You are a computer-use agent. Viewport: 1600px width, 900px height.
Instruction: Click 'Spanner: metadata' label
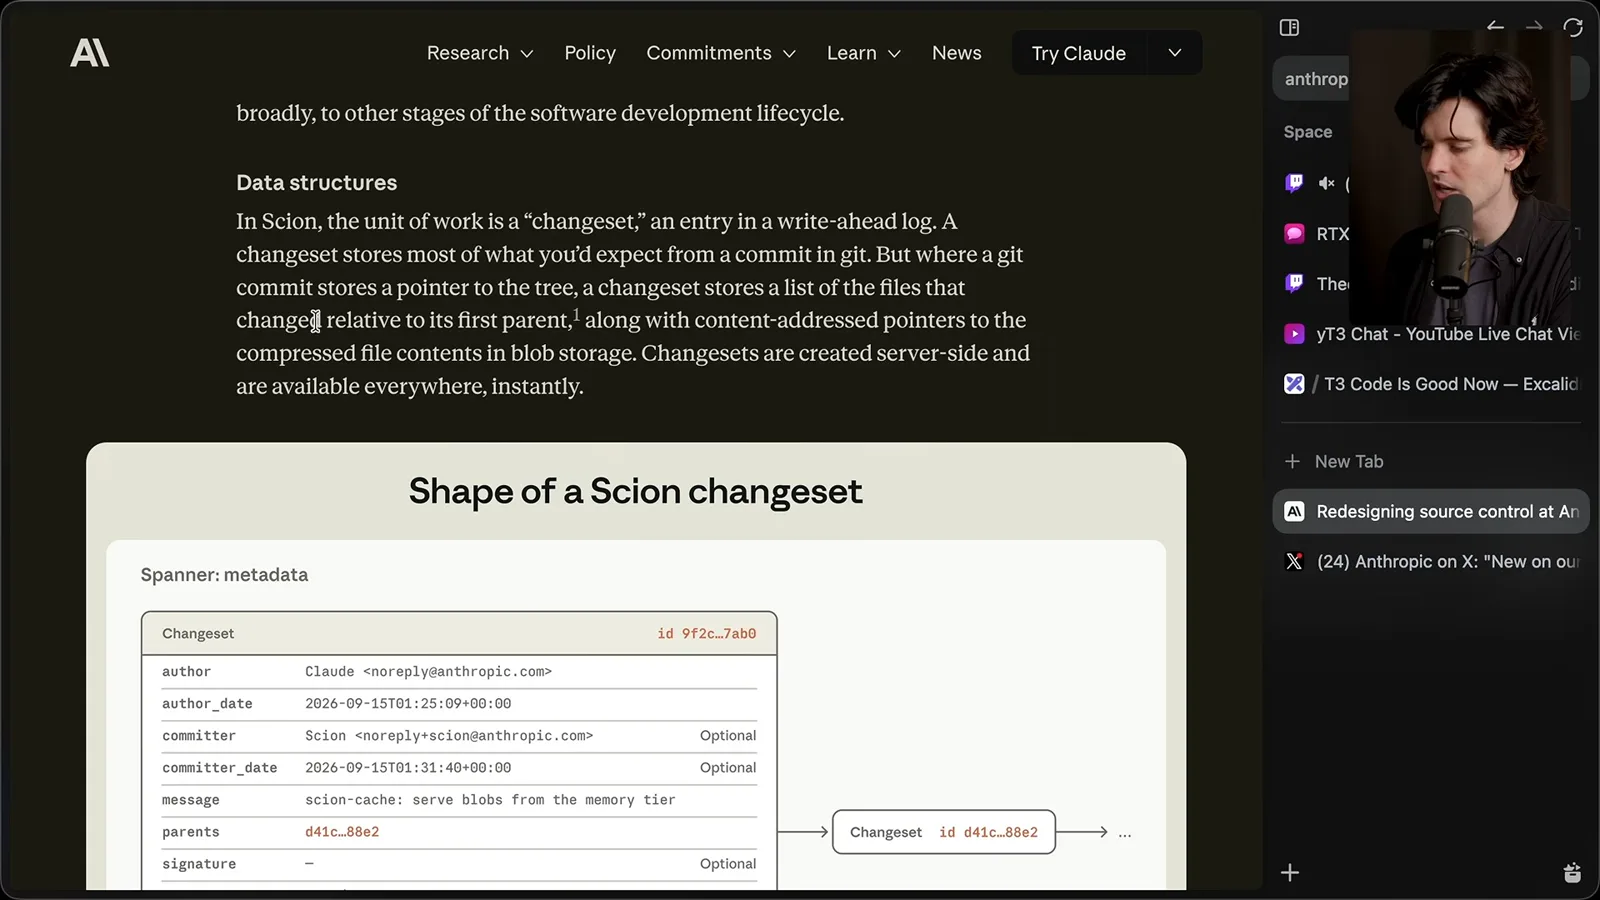224,575
